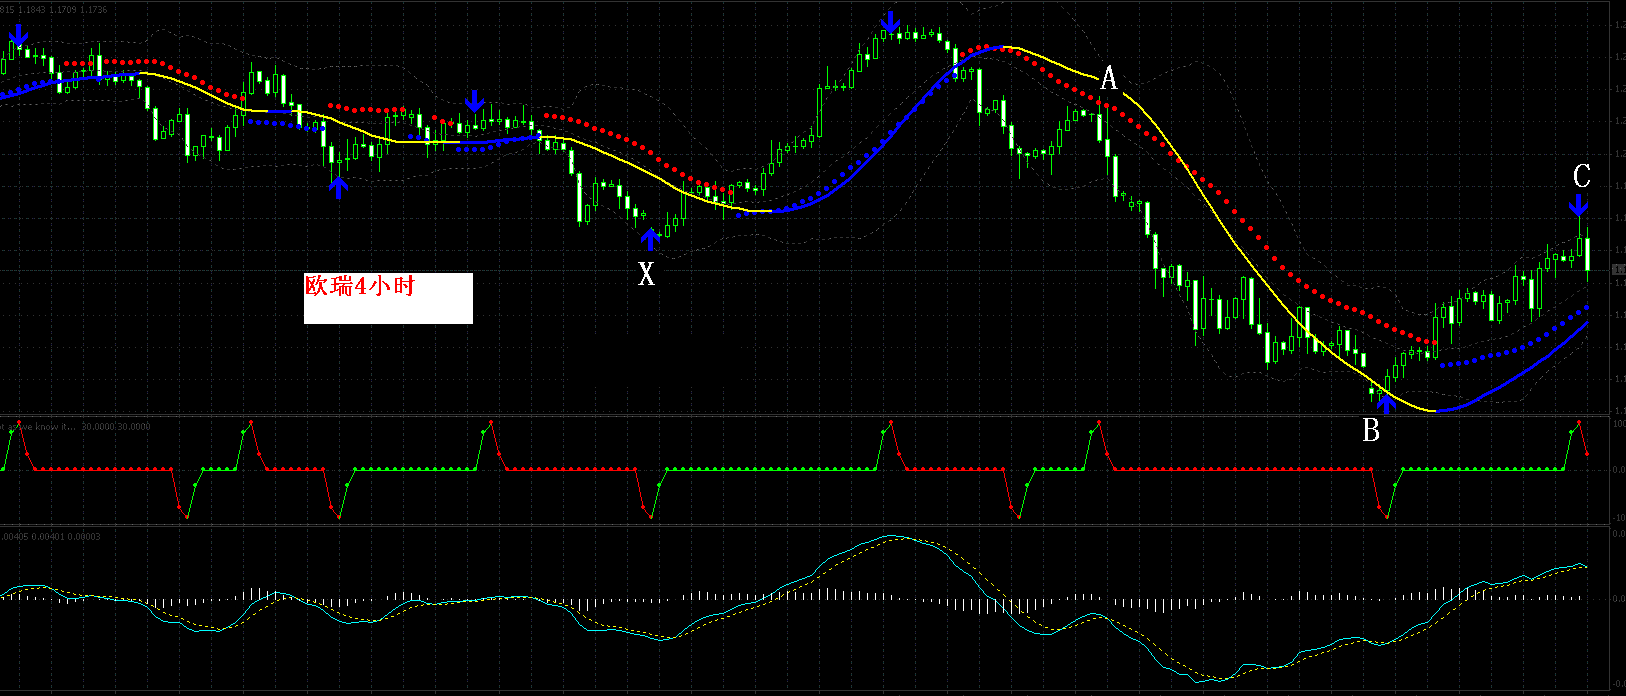1626x696 pixels.
Task: Select the blue up arrow above label X
Action: [650, 239]
